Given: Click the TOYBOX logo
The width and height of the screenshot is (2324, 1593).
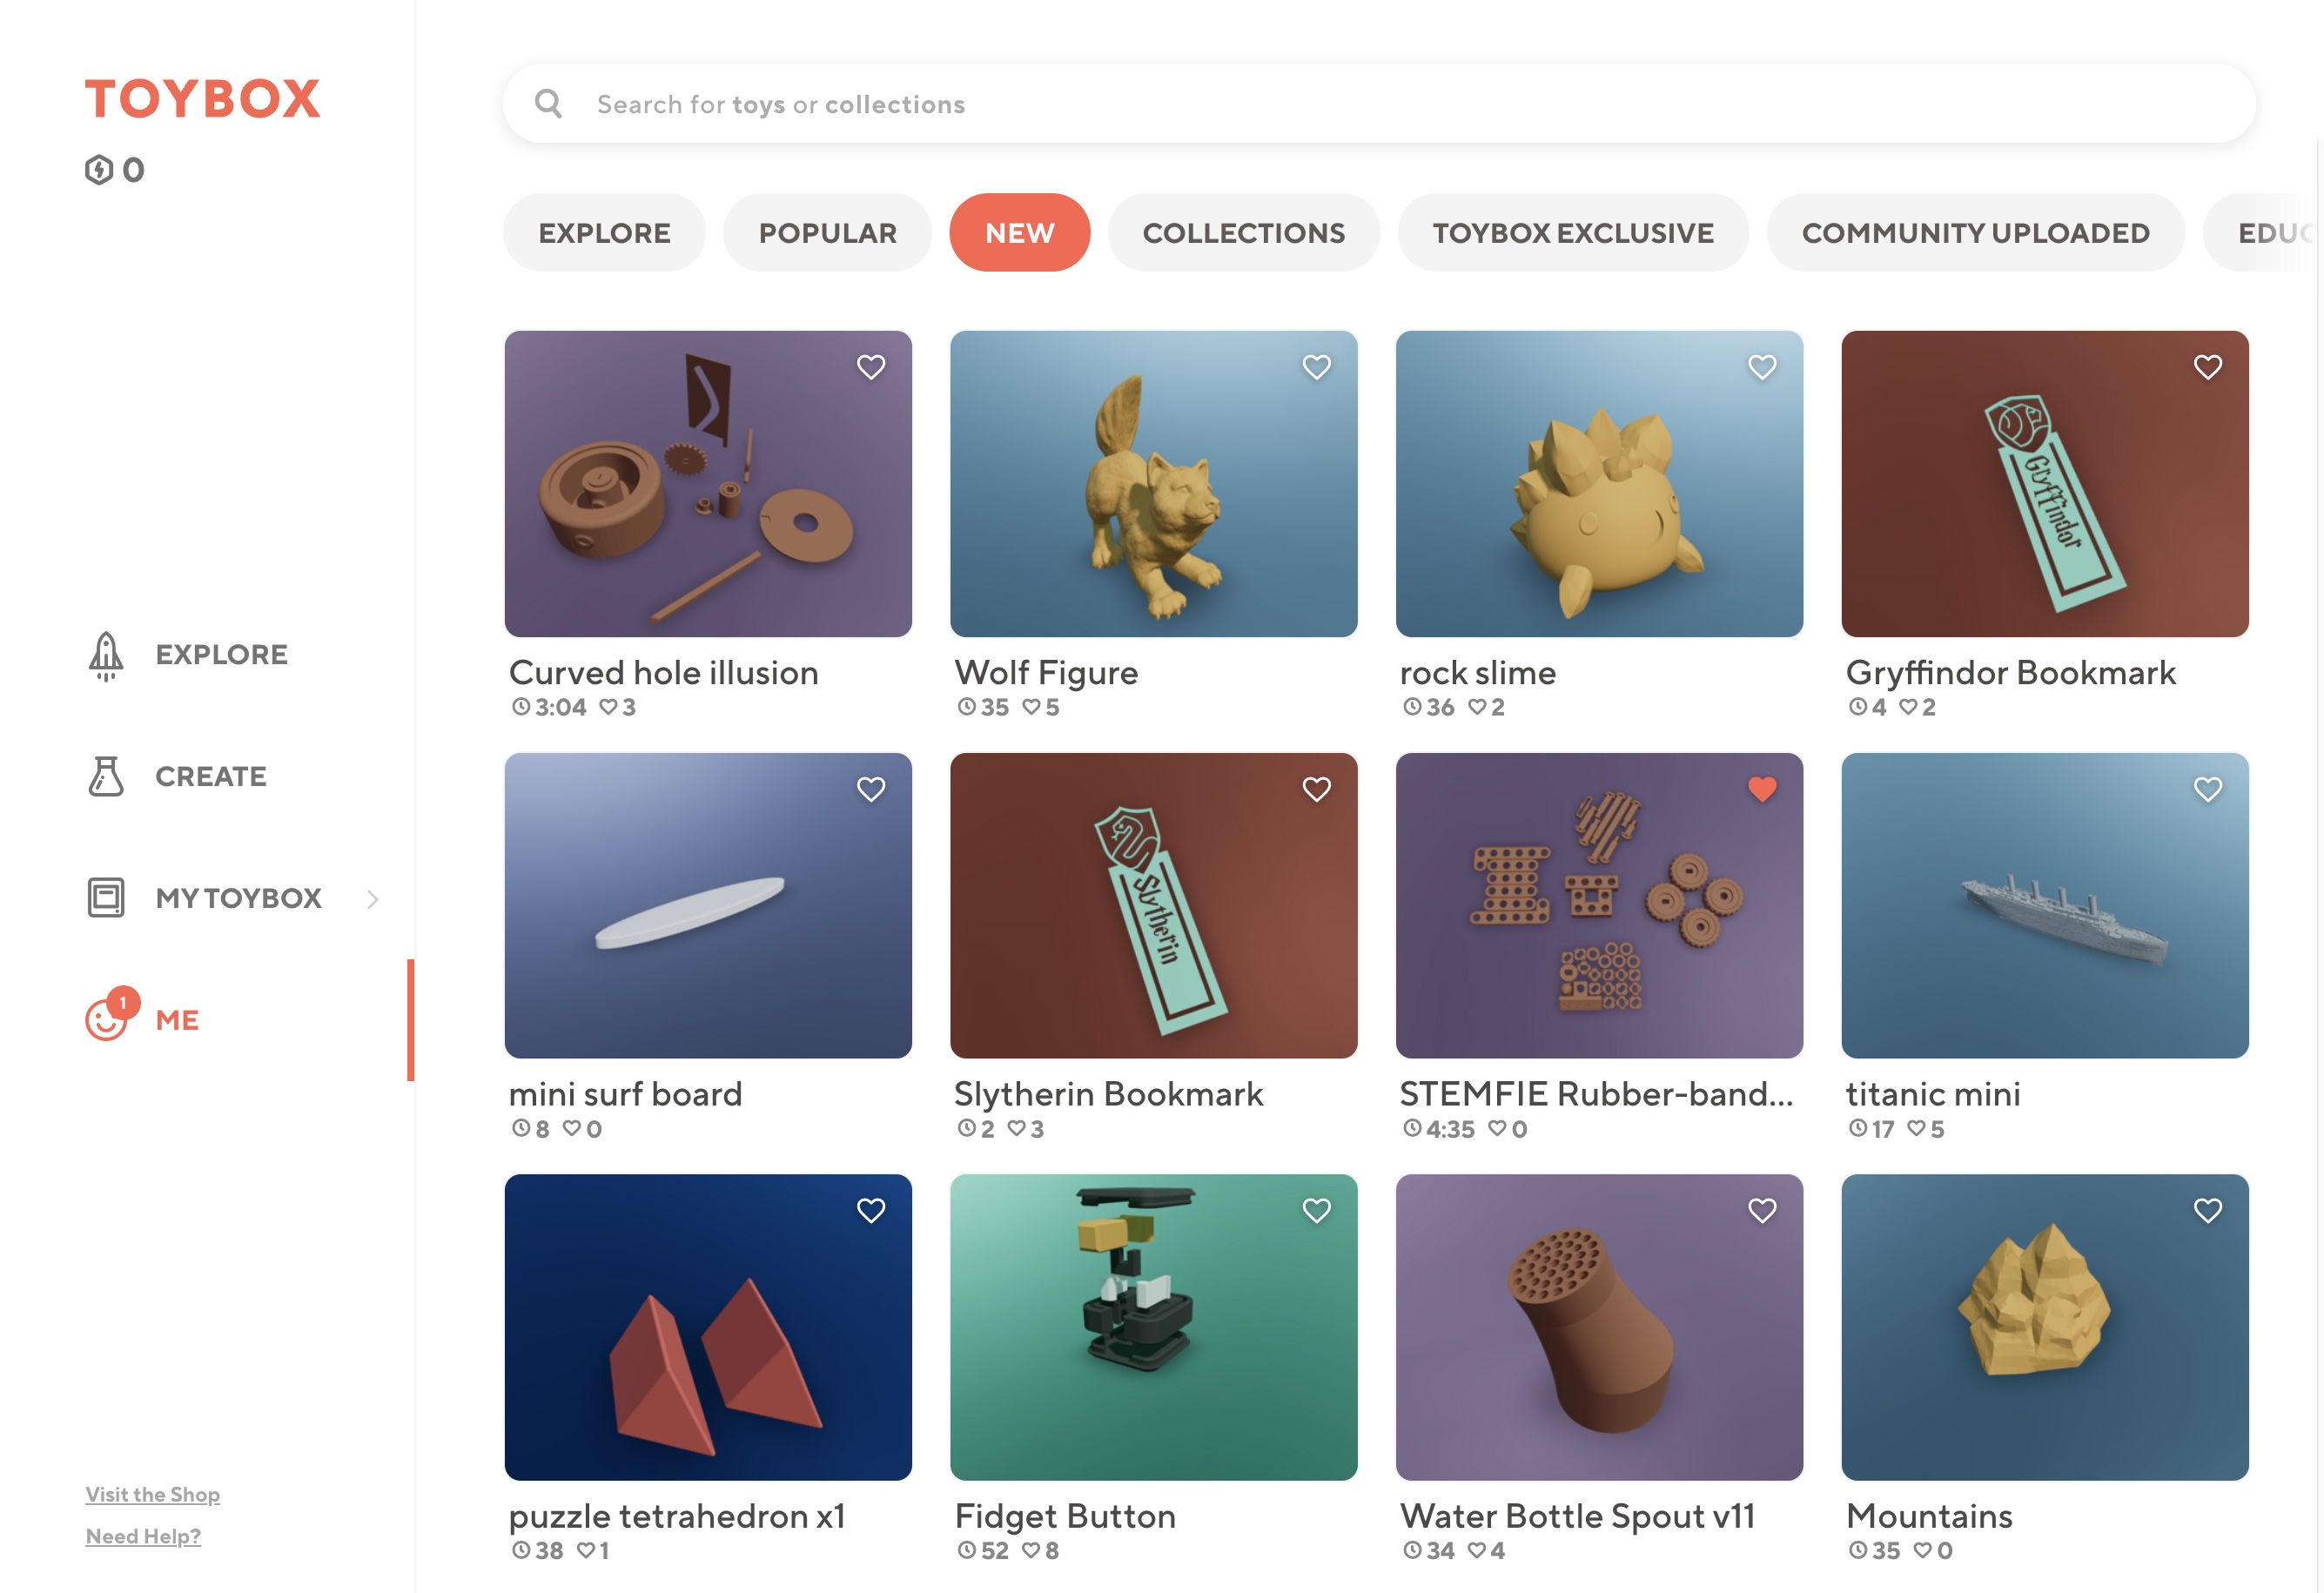Looking at the screenshot, I should click(x=202, y=98).
